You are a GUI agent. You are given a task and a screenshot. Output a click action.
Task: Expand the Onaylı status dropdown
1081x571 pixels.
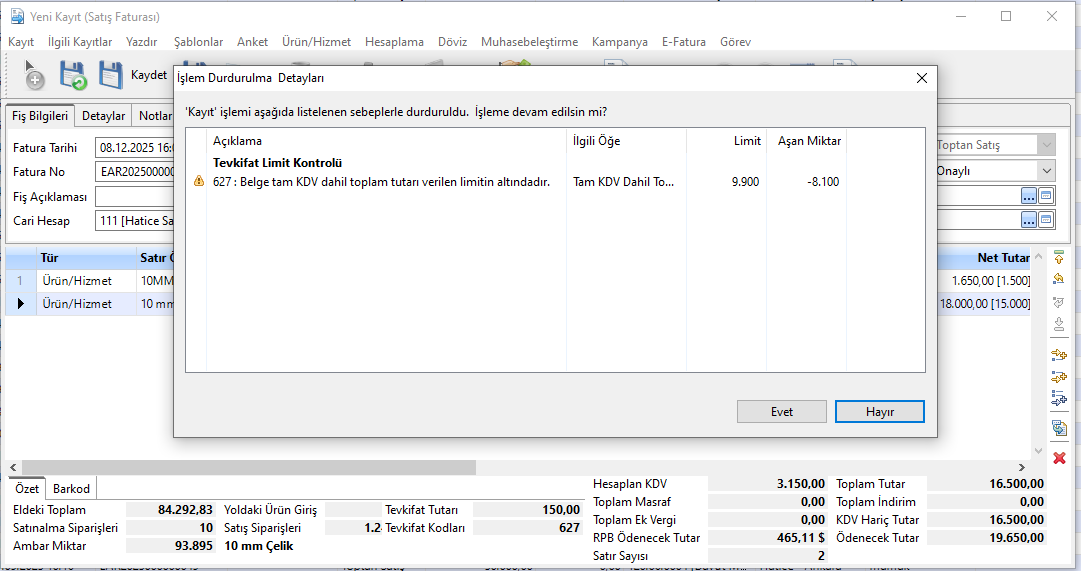(x=1046, y=171)
